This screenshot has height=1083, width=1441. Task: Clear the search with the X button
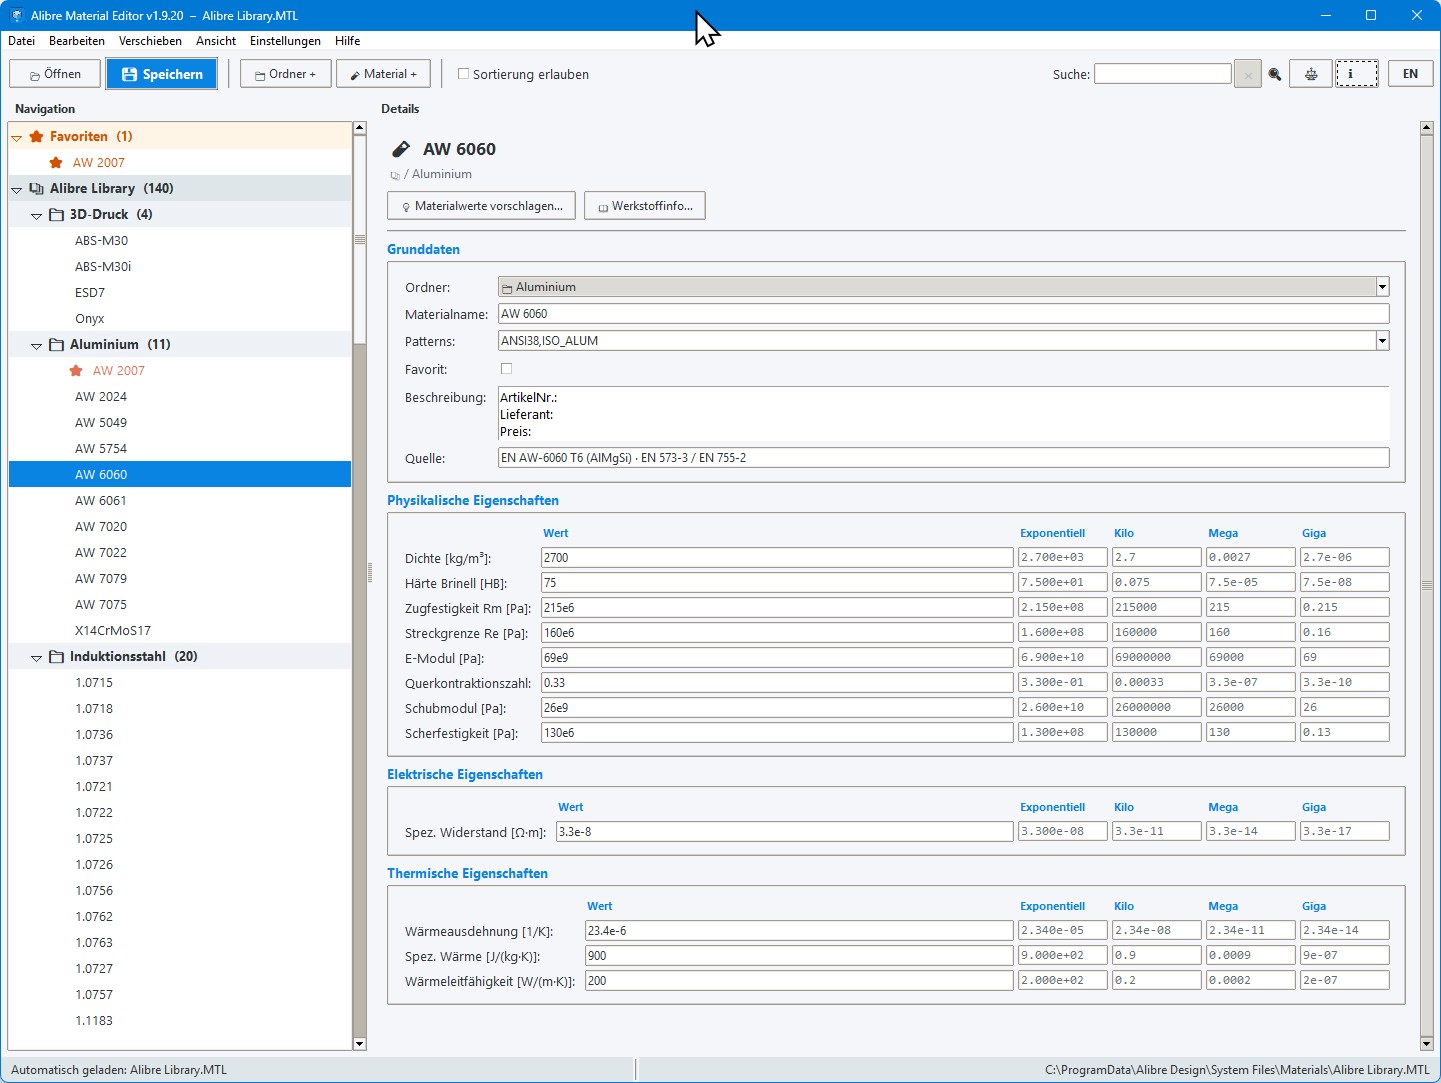1248,75
